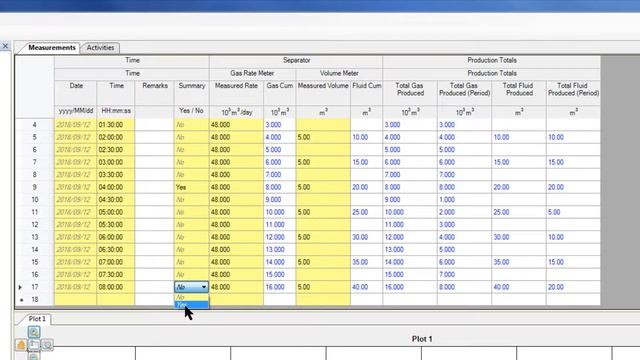Click the Gas Cum column header

tap(280, 93)
